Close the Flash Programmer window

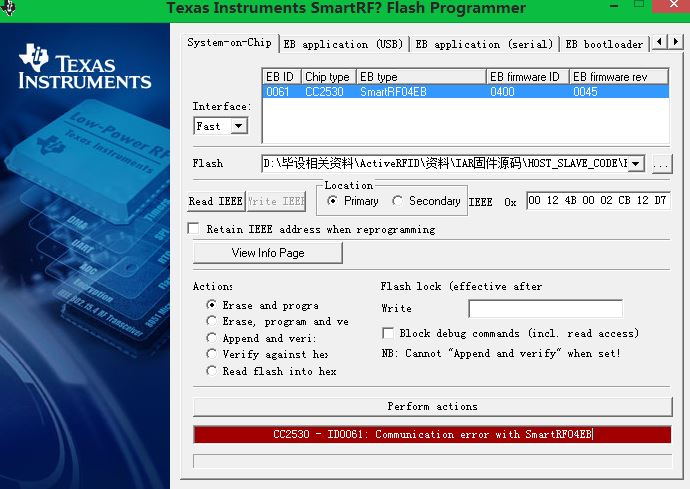pyautogui.click(x=674, y=4)
